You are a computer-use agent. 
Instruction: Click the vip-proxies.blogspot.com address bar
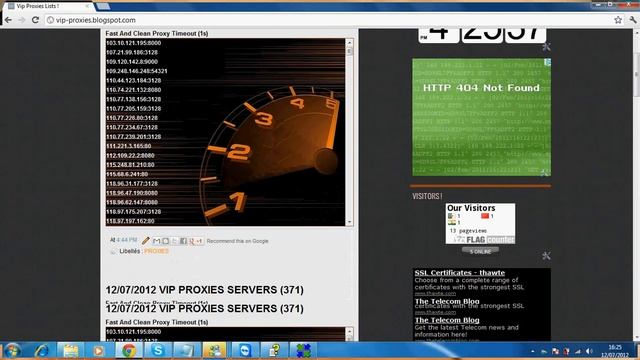point(329,20)
